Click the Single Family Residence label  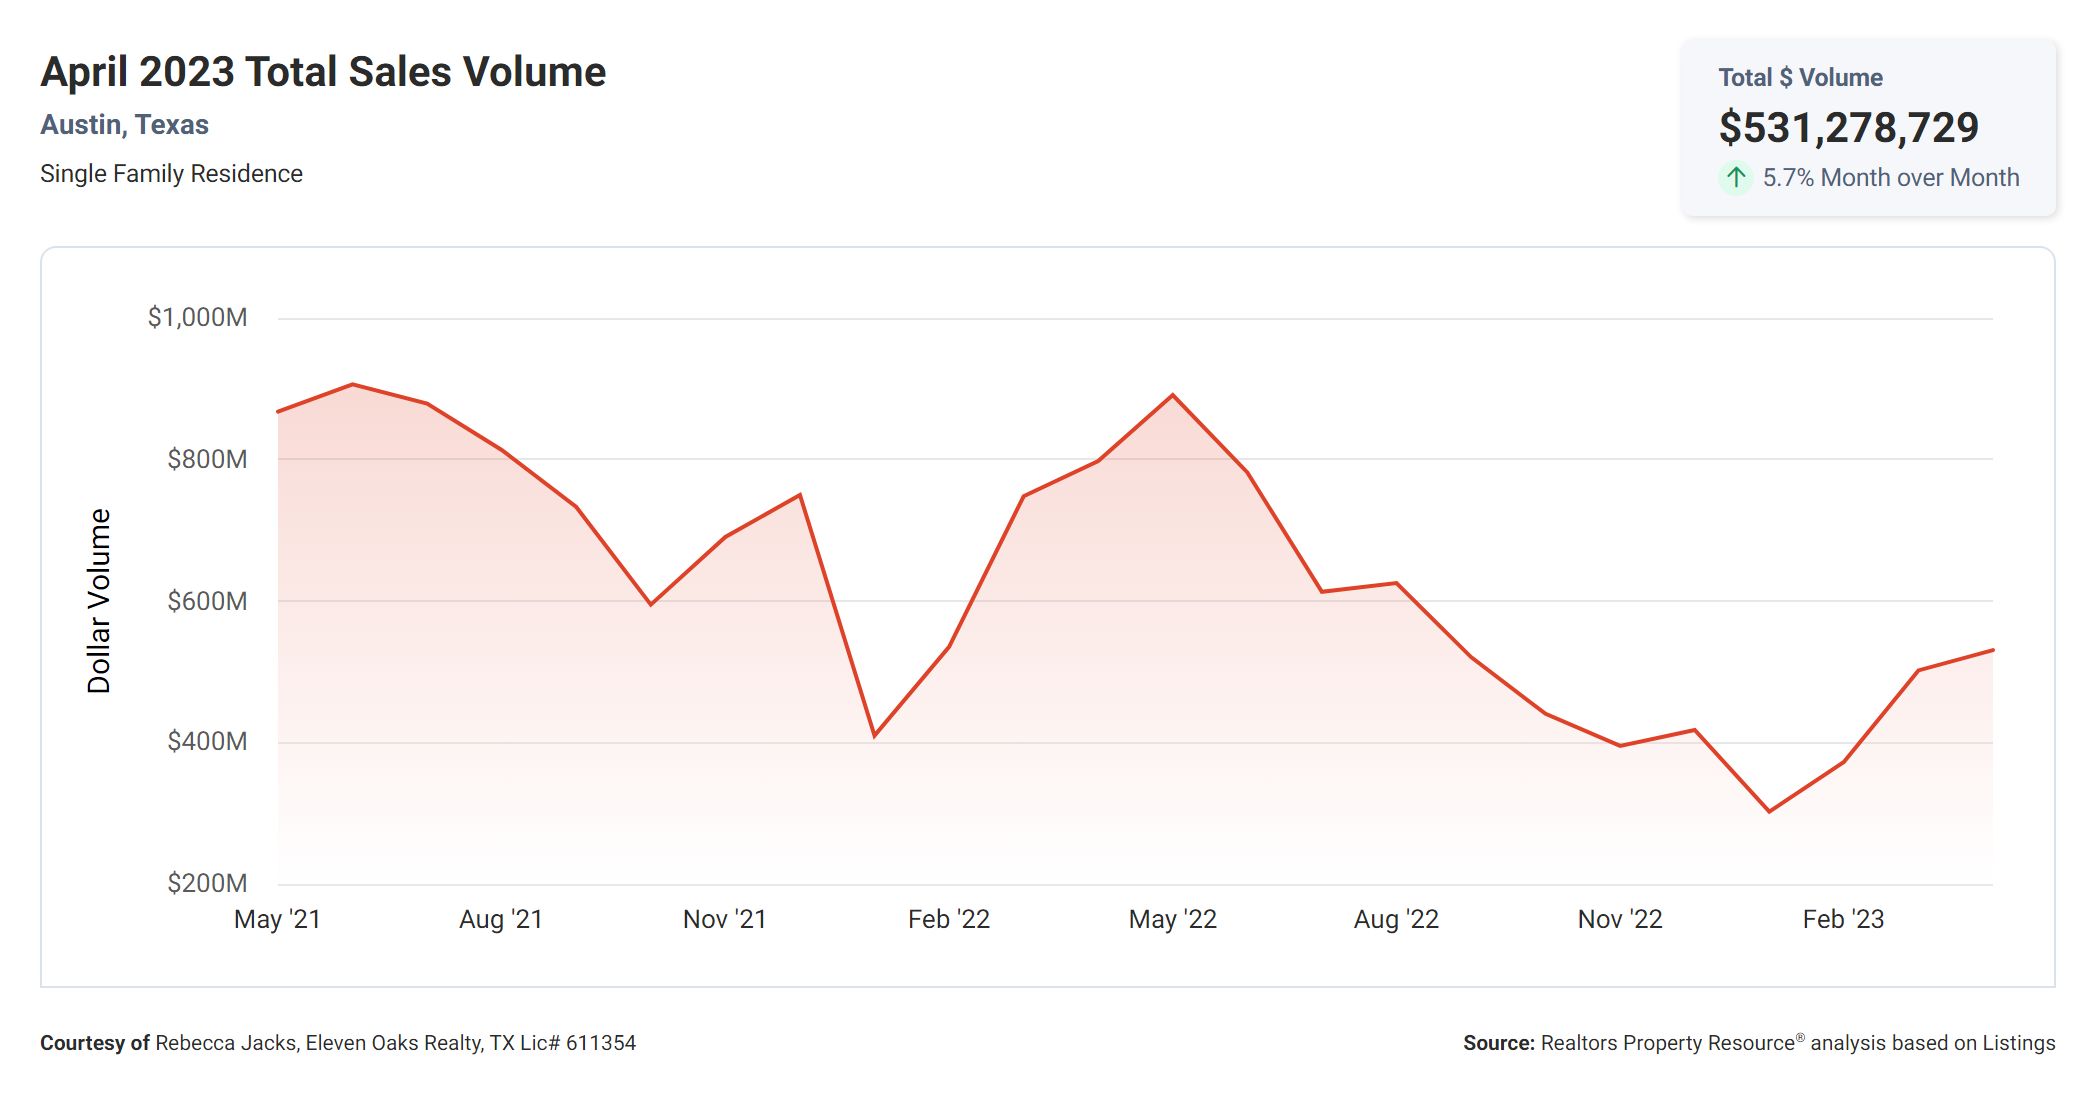click(171, 174)
